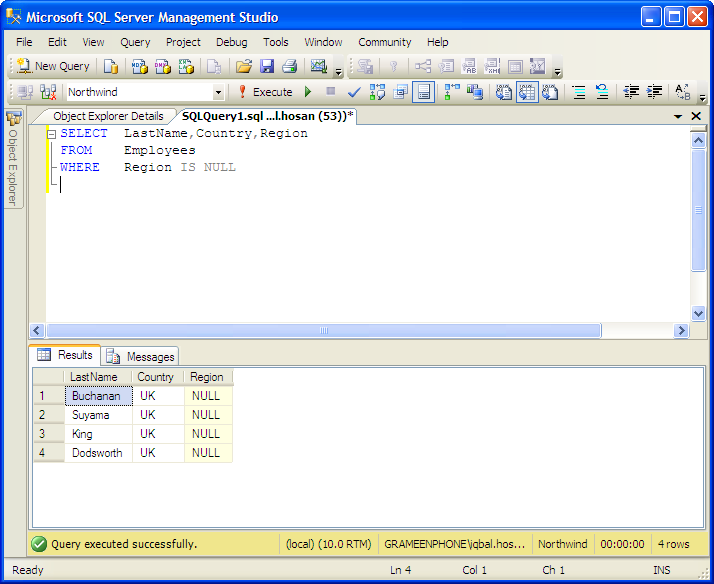Click the red exclamation Execute button
Screen dimensions: 714x584
[265, 92]
